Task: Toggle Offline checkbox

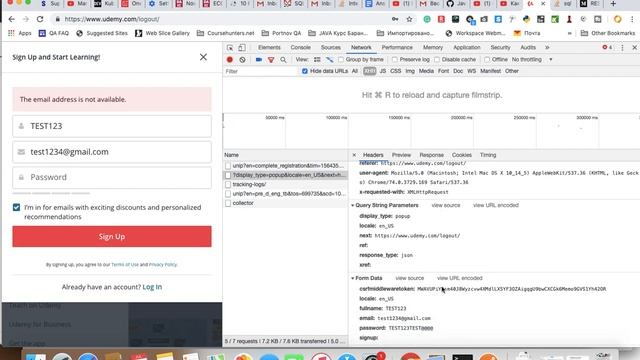Action: point(487,60)
